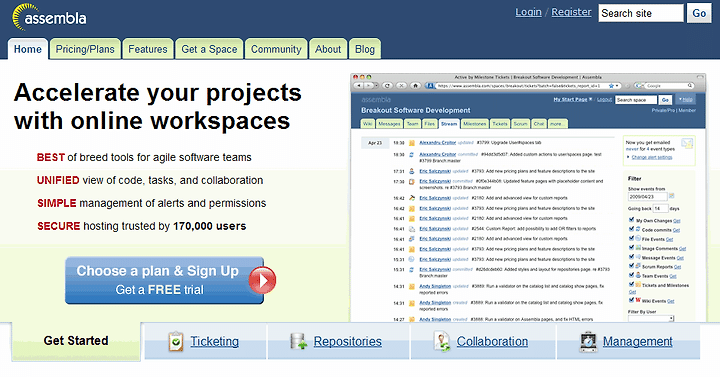Screen dimensions: 720x377
Task: Click the commit icon on the 18:30 Alexandru Croitor committed row
Action: click(x=412, y=155)
